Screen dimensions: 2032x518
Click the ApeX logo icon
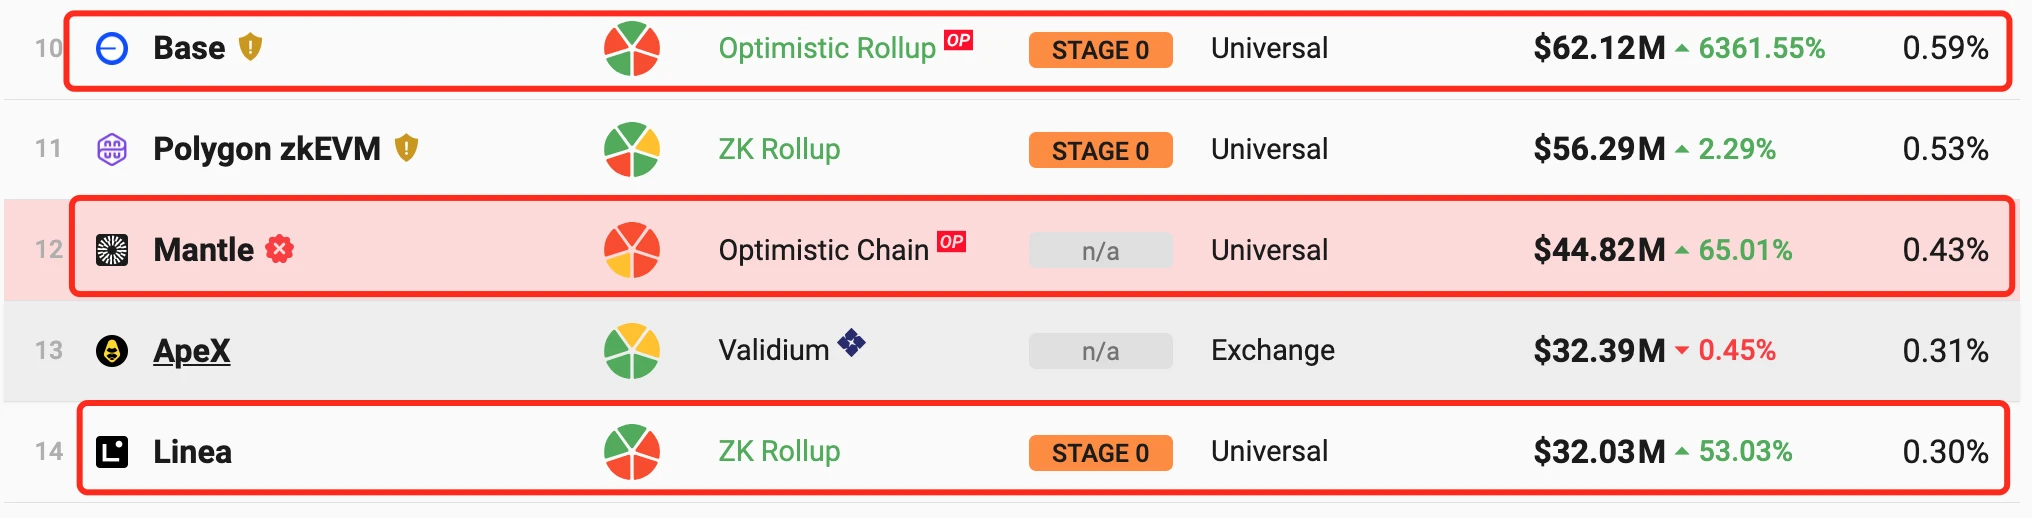coord(112,351)
